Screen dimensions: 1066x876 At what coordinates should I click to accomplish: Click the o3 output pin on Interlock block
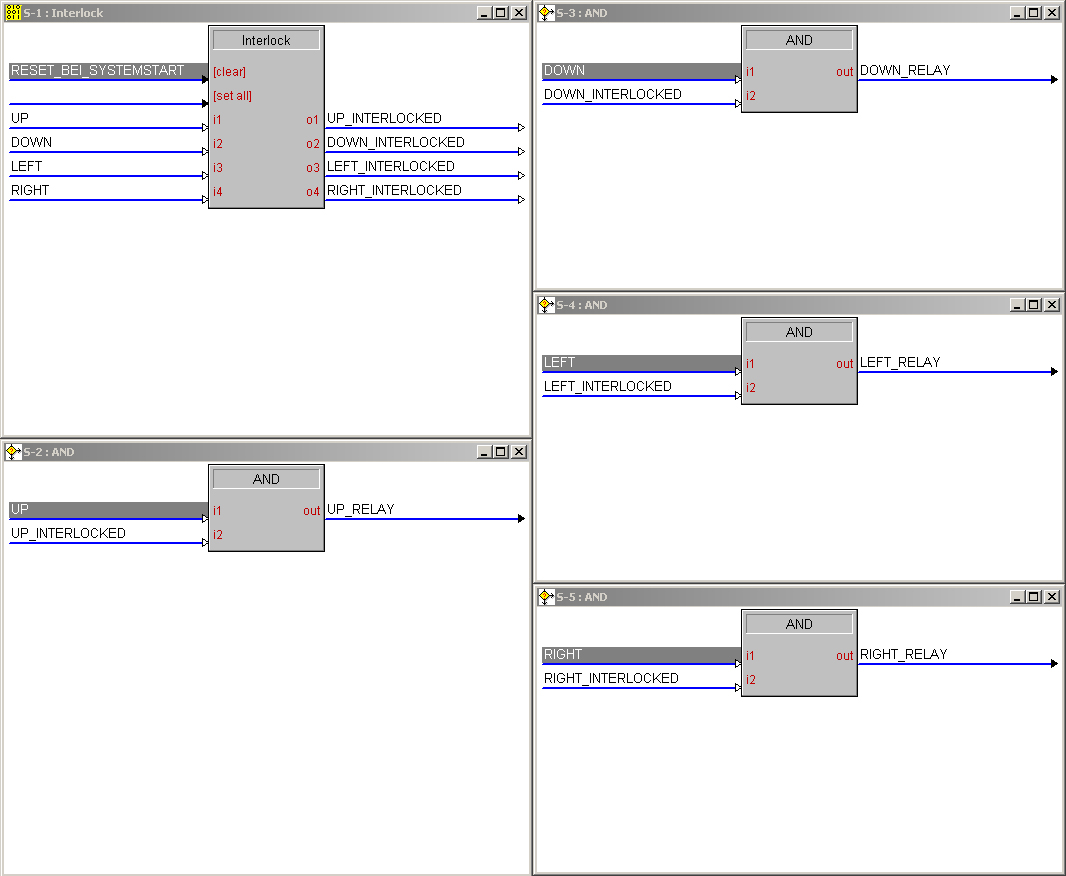click(x=313, y=168)
